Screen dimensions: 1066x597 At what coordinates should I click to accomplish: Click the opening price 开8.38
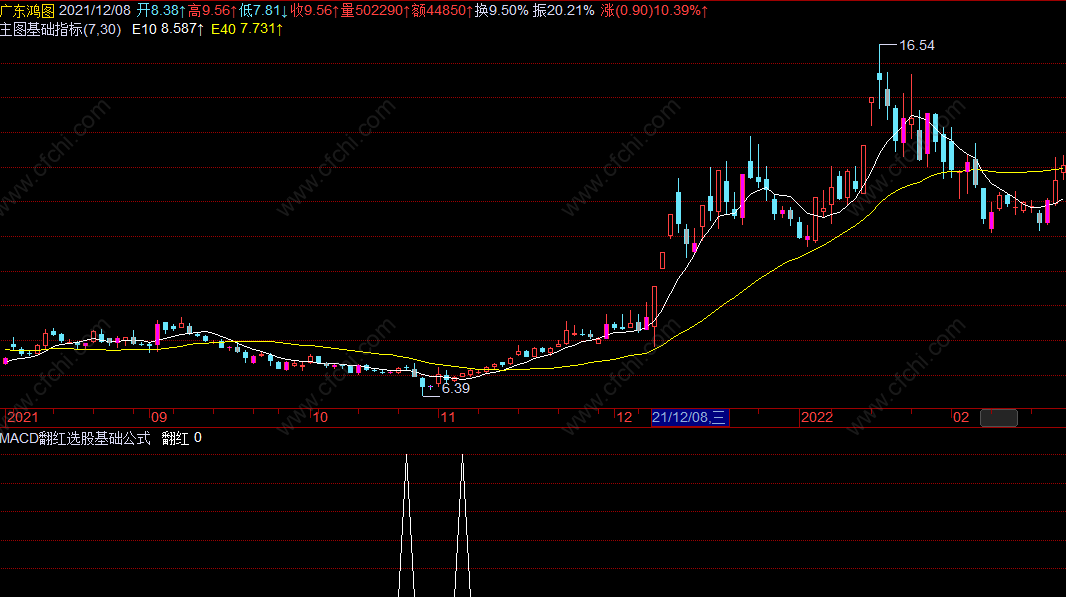coord(161,10)
